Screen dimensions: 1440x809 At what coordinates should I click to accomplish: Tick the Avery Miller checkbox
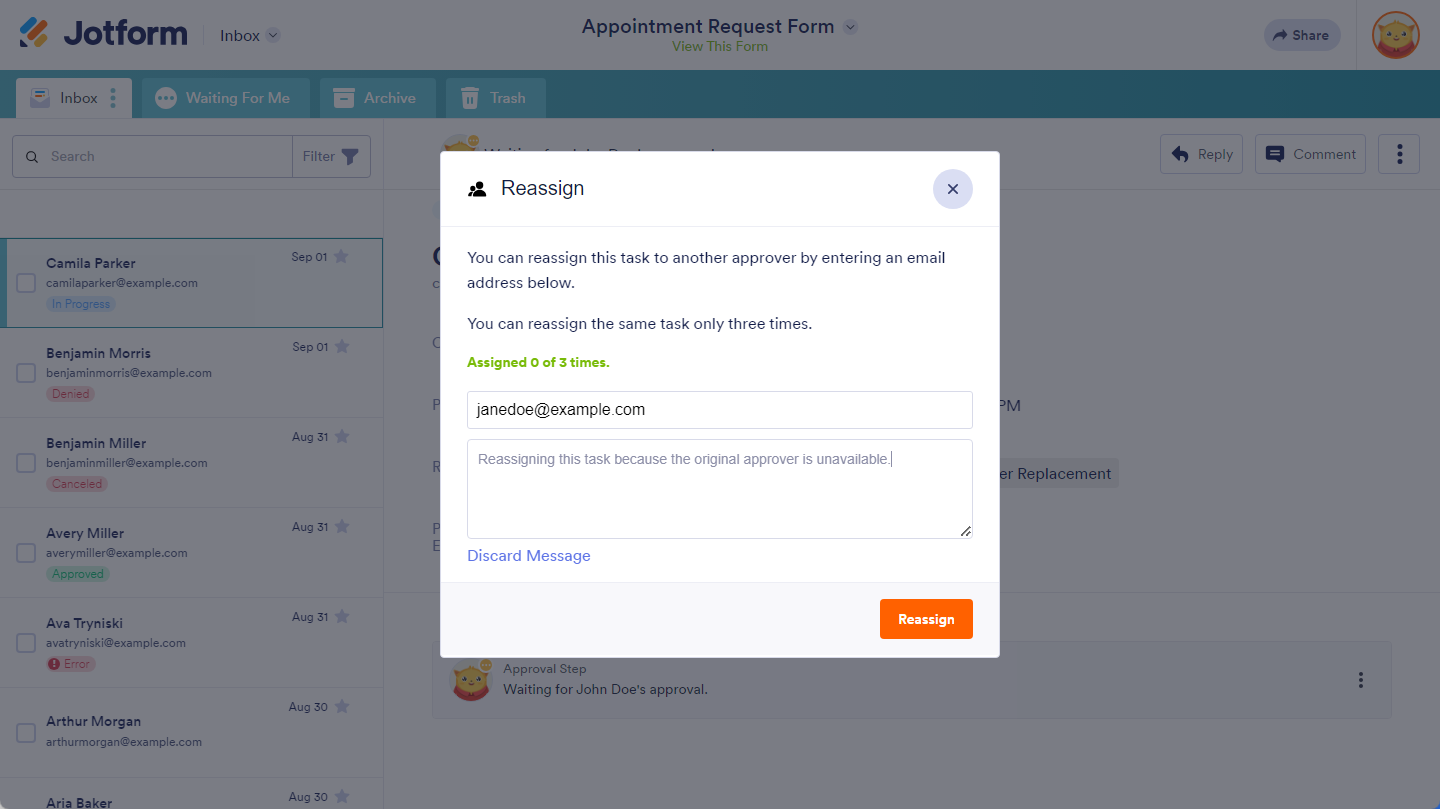coord(26,553)
